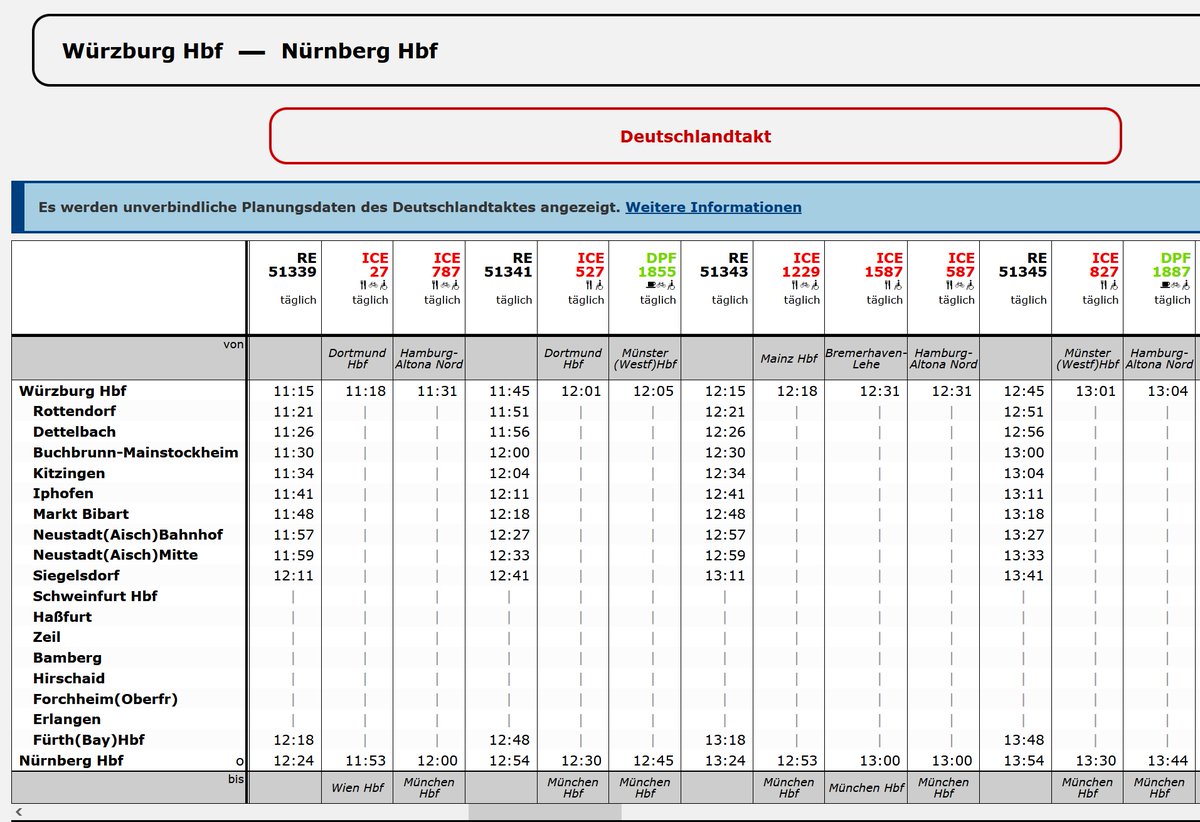This screenshot has height=822, width=1200.
Task: Select the Markt Bibart station name
Action: pos(81,514)
